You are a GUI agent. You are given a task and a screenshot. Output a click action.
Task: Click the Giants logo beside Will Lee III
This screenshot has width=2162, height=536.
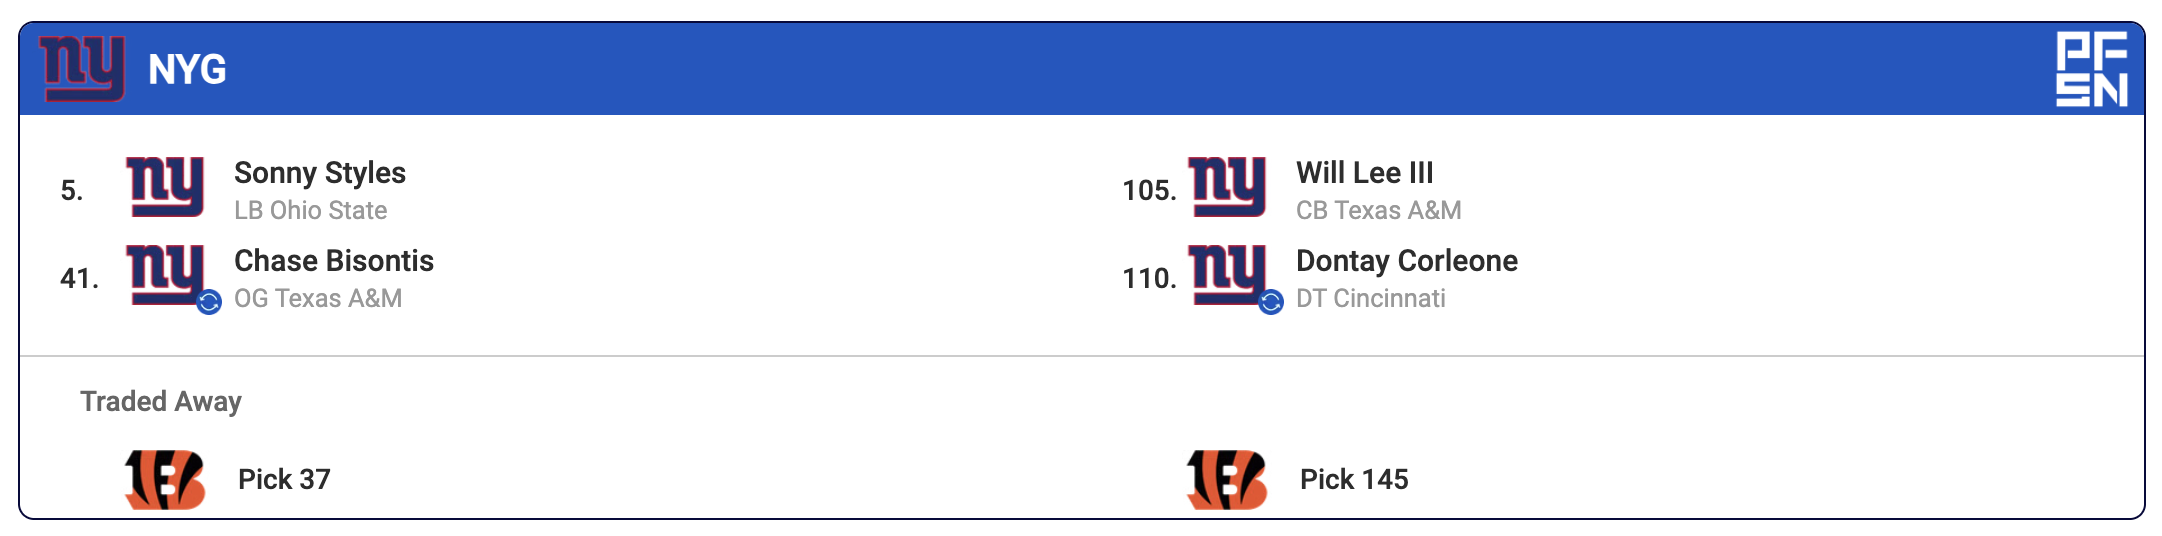click(x=1227, y=187)
